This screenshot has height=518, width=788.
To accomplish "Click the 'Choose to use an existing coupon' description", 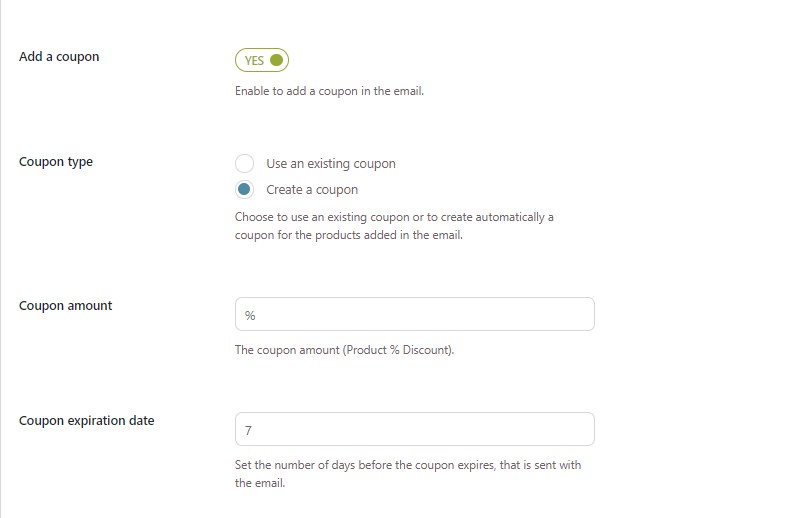I will pos(394,226).
